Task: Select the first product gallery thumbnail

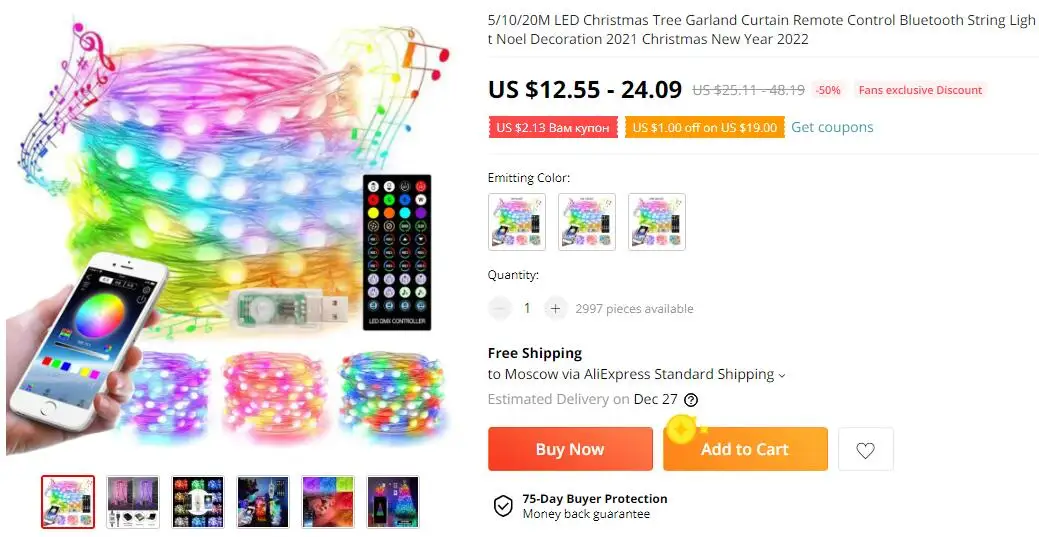Action: pos(68,502)
